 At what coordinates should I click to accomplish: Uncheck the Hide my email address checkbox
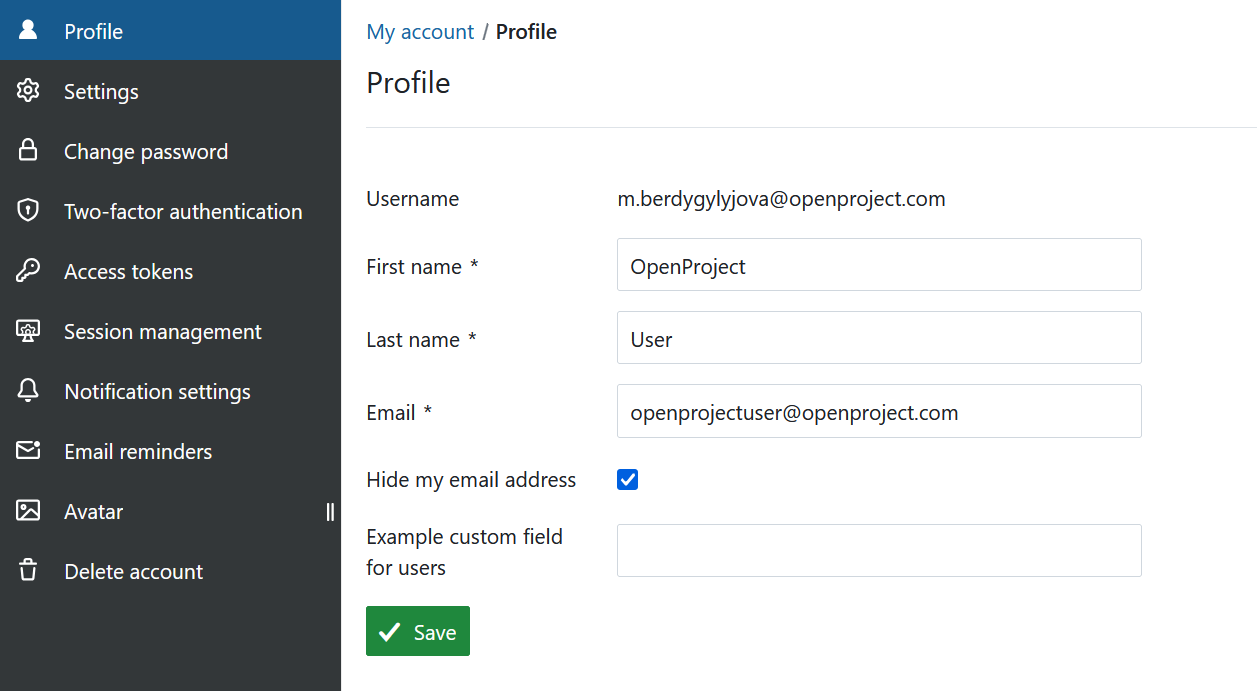point(627,480)
